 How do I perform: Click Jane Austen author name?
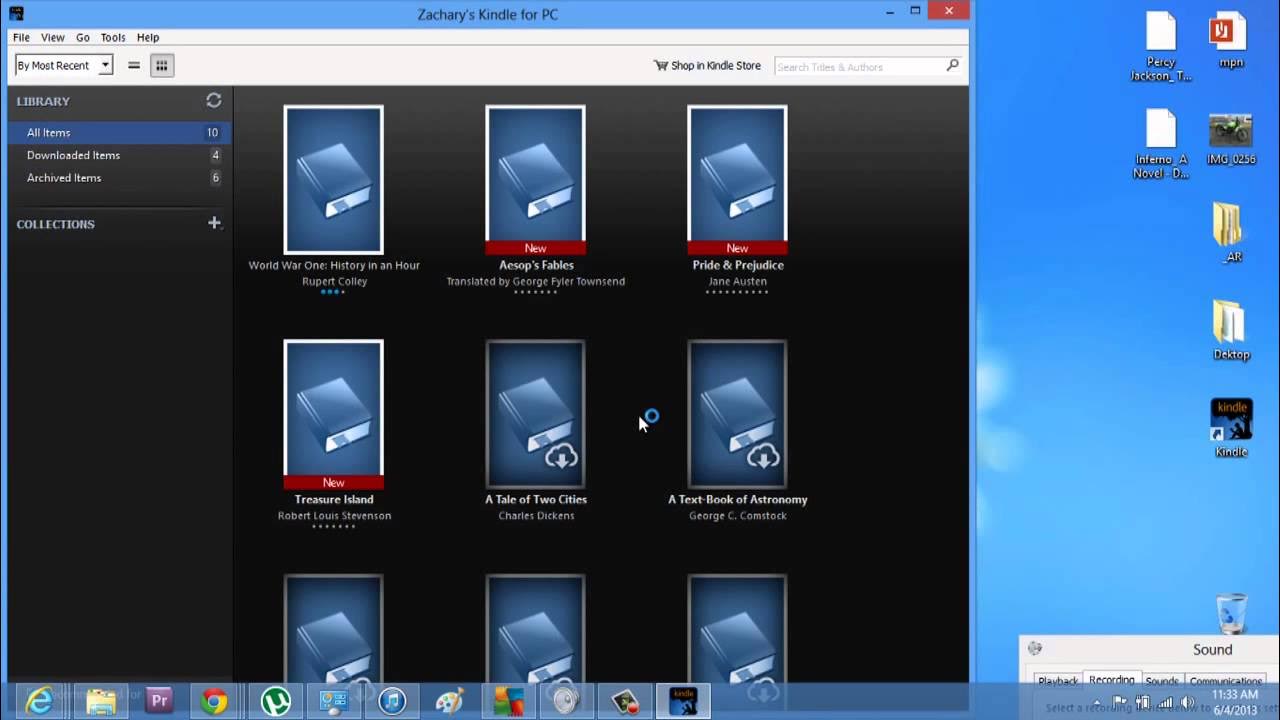coord(738,281)
